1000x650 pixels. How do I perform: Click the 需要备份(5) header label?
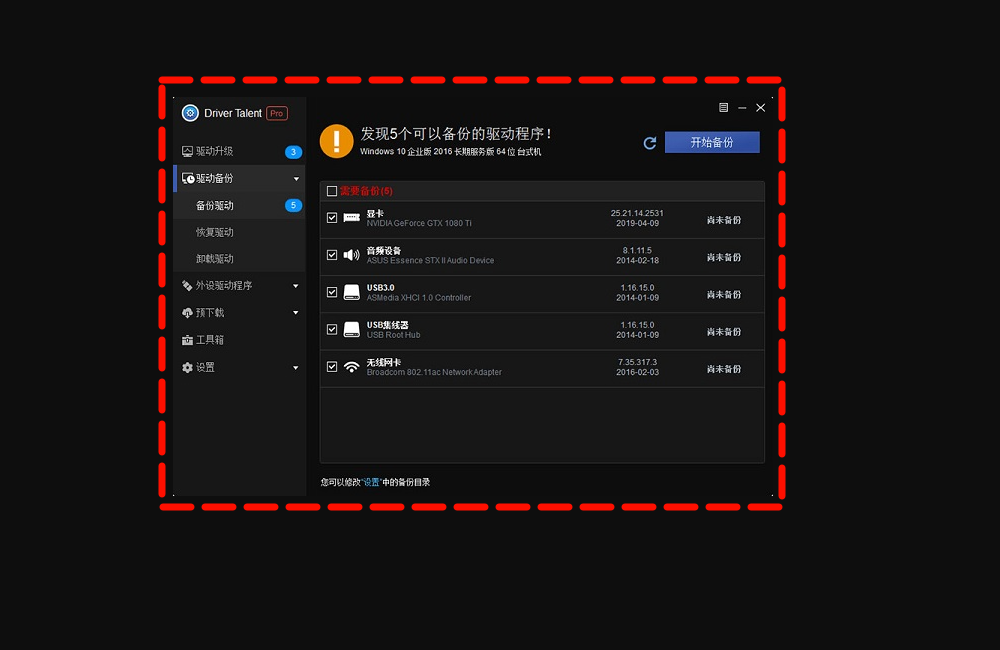[x=366, y=191]
